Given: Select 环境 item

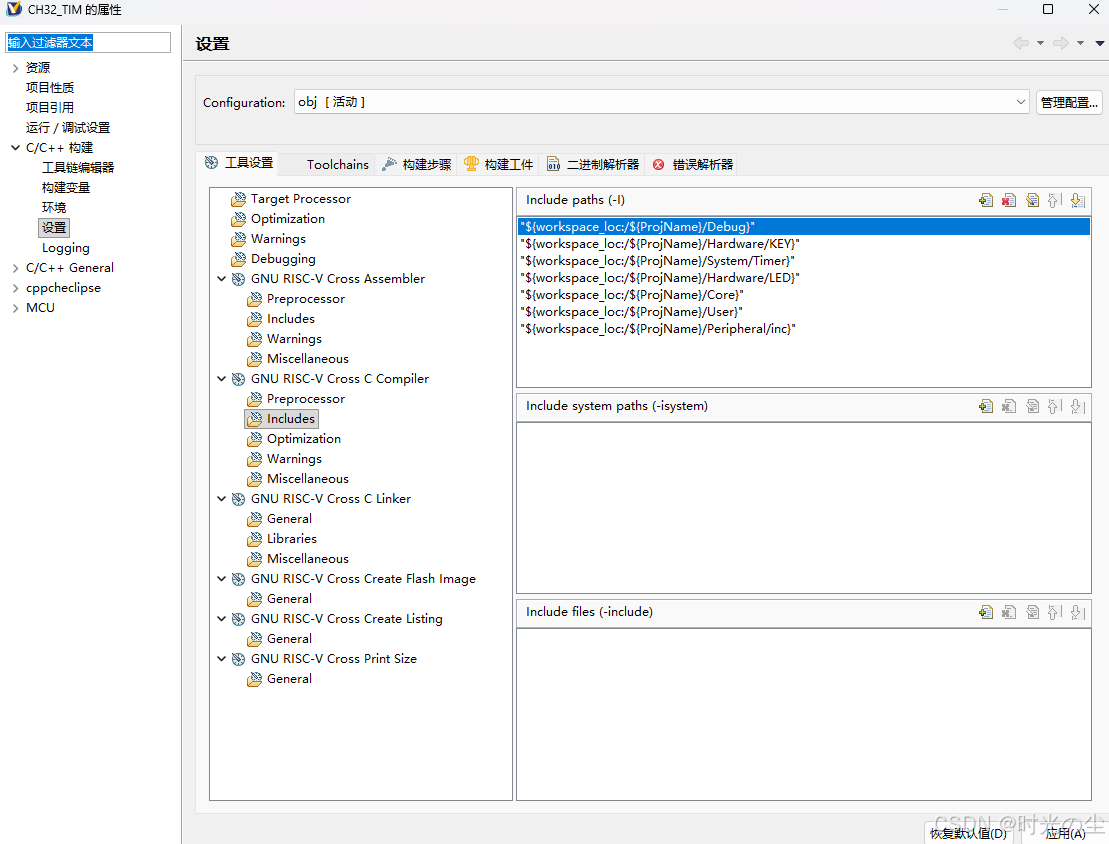Looking at the screenshot, I should coord(54,207).
